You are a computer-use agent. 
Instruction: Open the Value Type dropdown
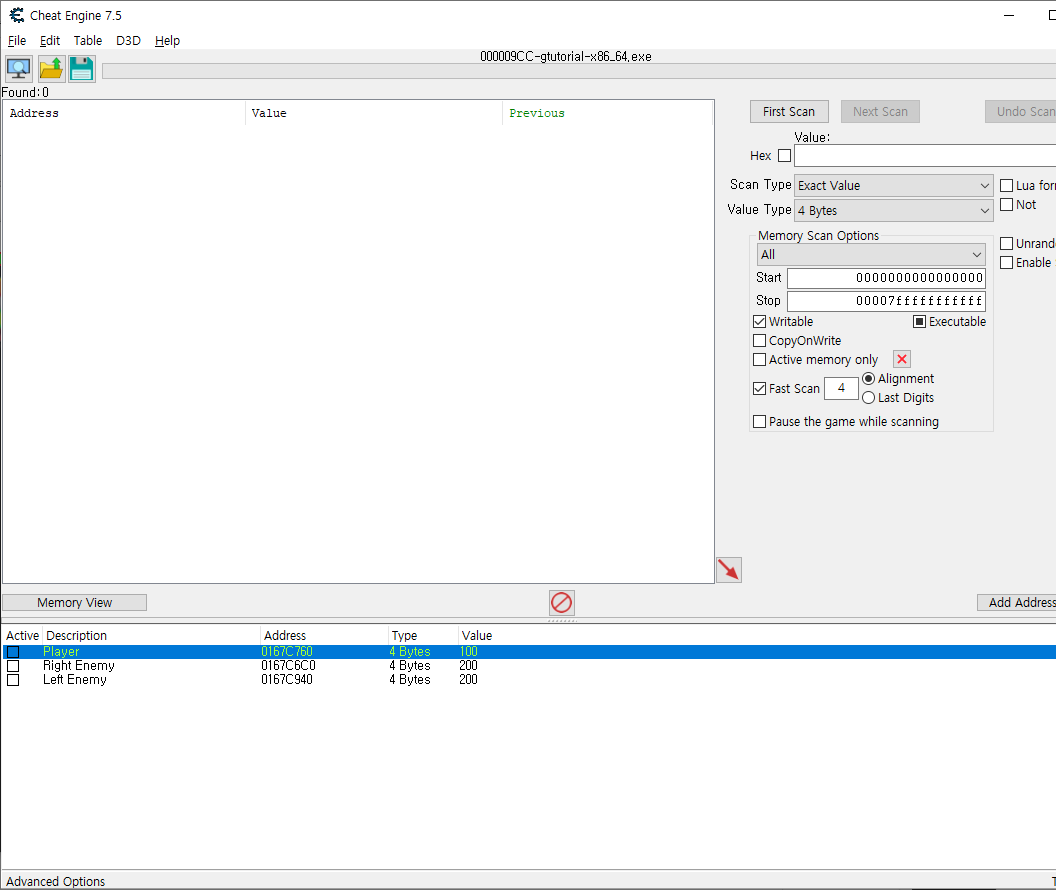(x=894, y=211)
